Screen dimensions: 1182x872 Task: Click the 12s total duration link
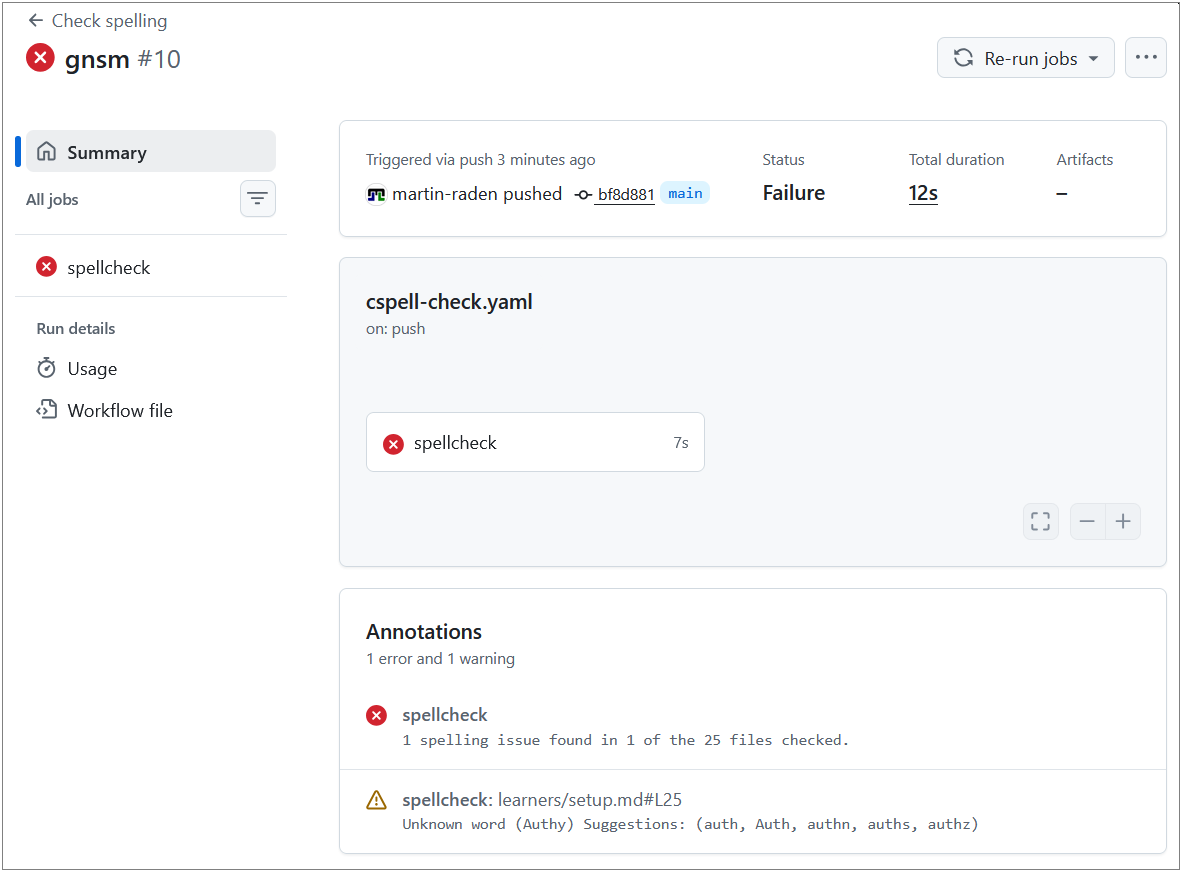pyautogui.click(x=922, y=193)
